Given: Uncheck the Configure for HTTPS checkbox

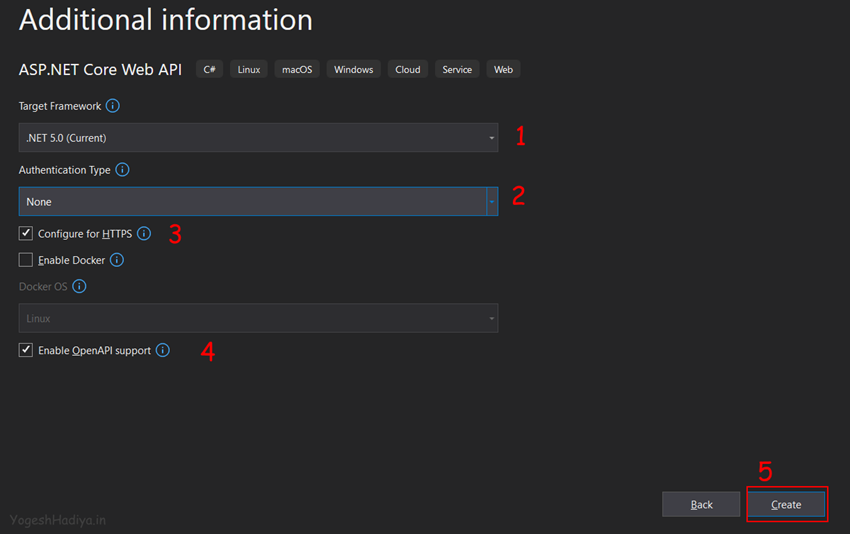Looking at the screenshot, I should (26, 234).
